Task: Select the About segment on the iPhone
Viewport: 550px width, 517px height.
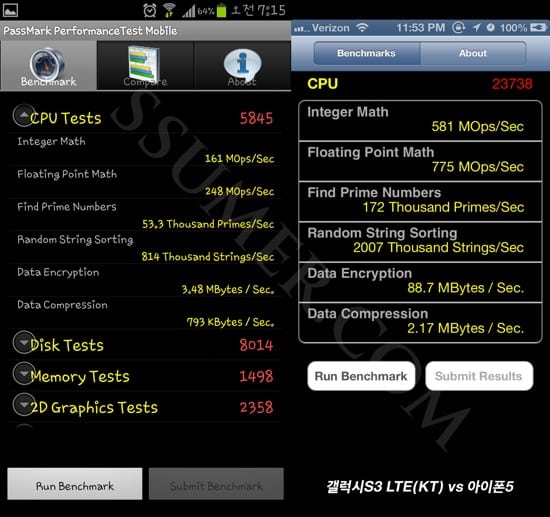Action: 473,53
